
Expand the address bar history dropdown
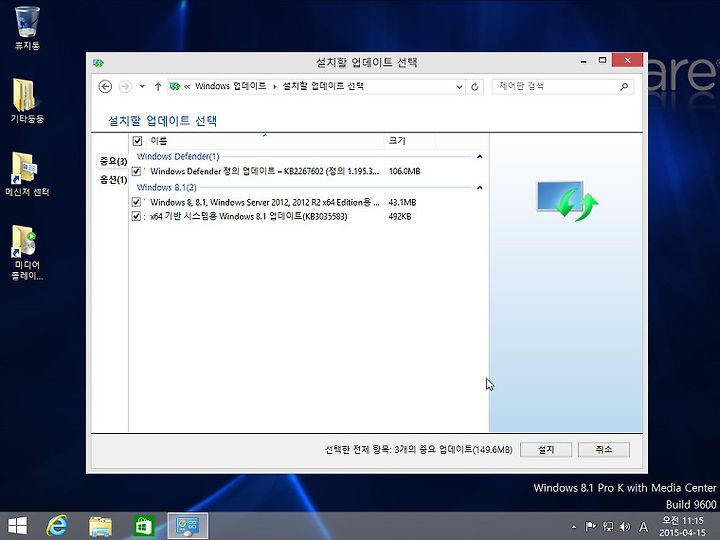(459, 86)
